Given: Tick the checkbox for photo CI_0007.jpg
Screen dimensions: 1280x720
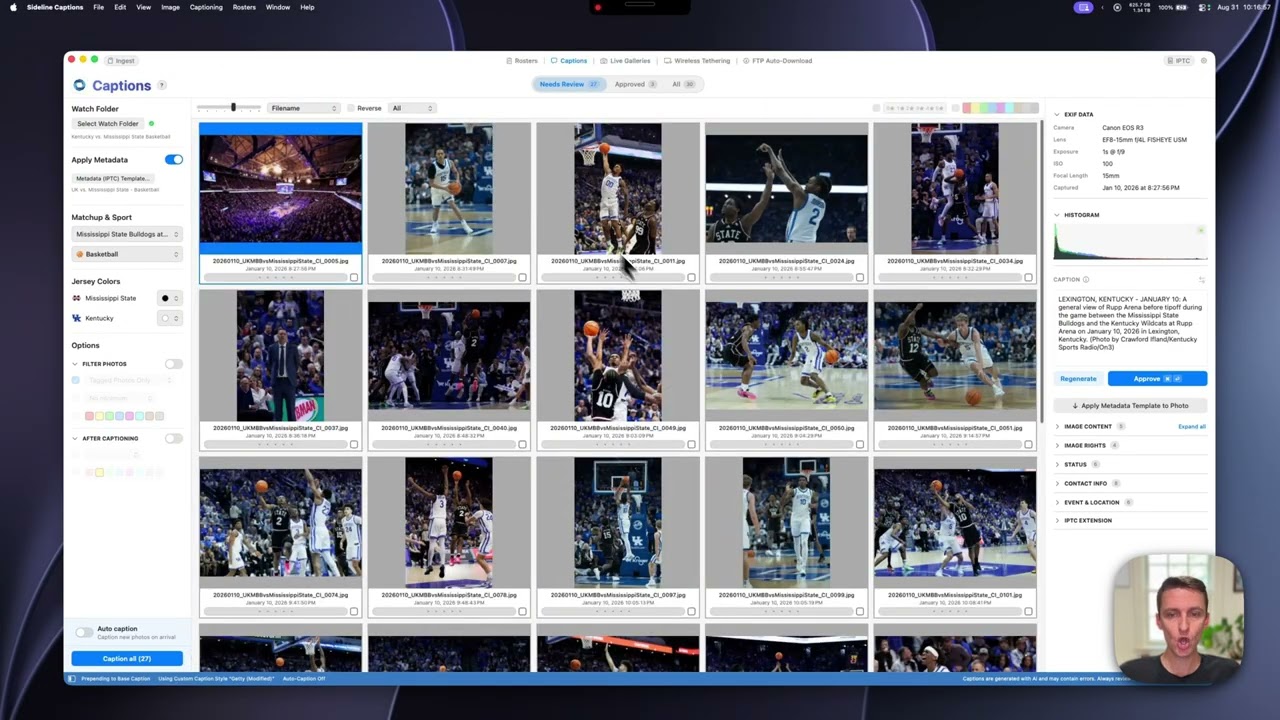Looking at the screenshot, I should (x=522, y=277).
